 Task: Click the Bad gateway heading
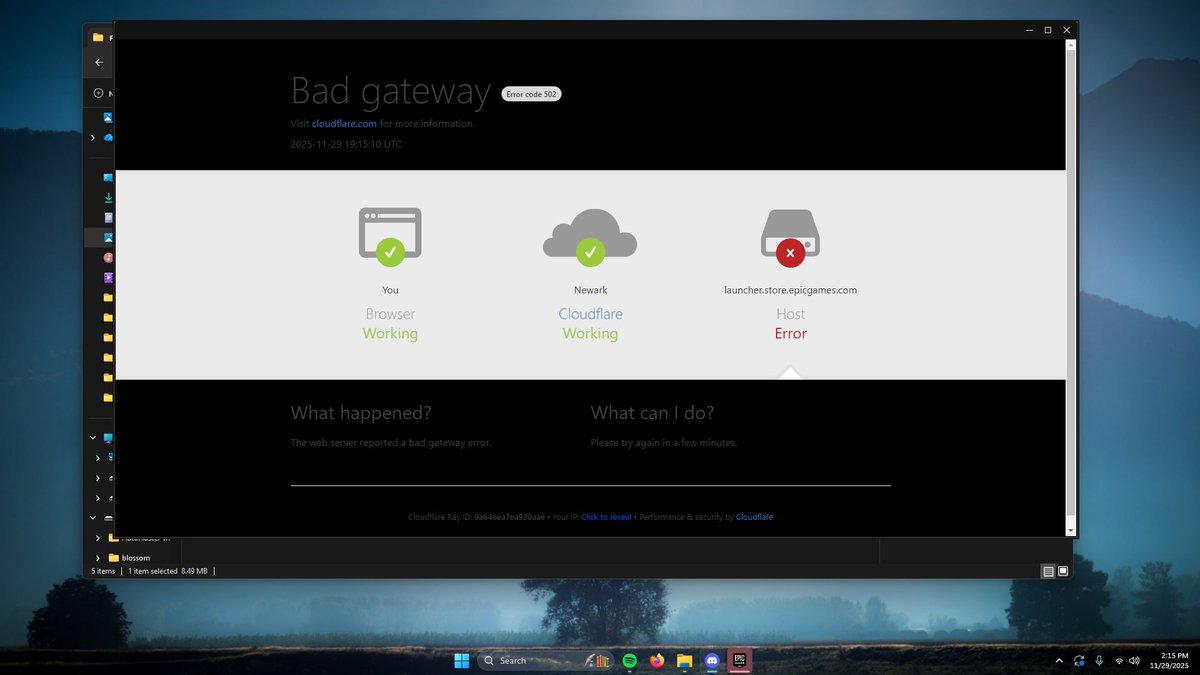(391, 91)
